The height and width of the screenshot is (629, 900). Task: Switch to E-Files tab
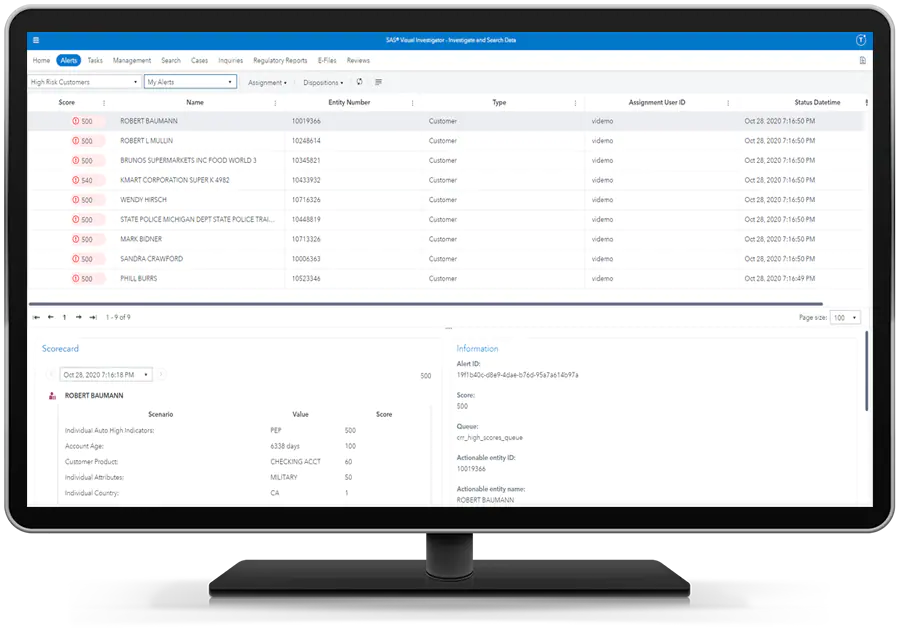pyautogui.click(x=327, y=60)
